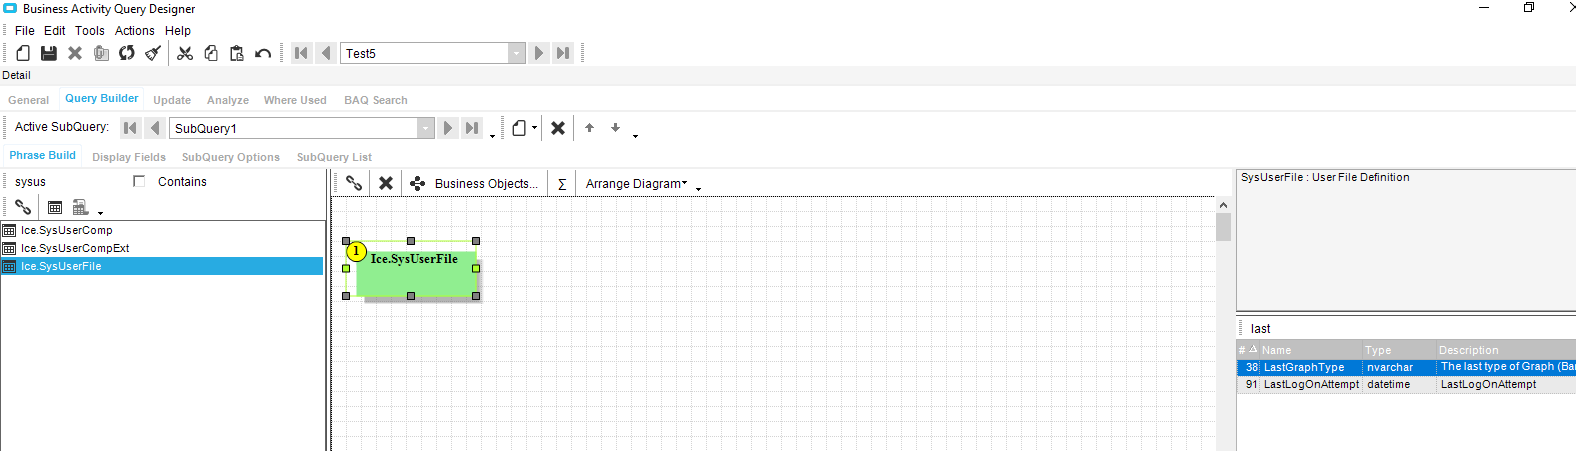Screen dimensions: 1576x451
Task: Click the Business Objects... button
Action: 474,184
